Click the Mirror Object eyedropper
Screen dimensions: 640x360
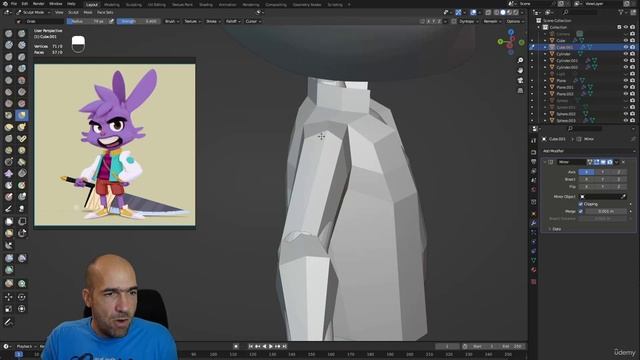pyautogui.click(x=623, y=197)
